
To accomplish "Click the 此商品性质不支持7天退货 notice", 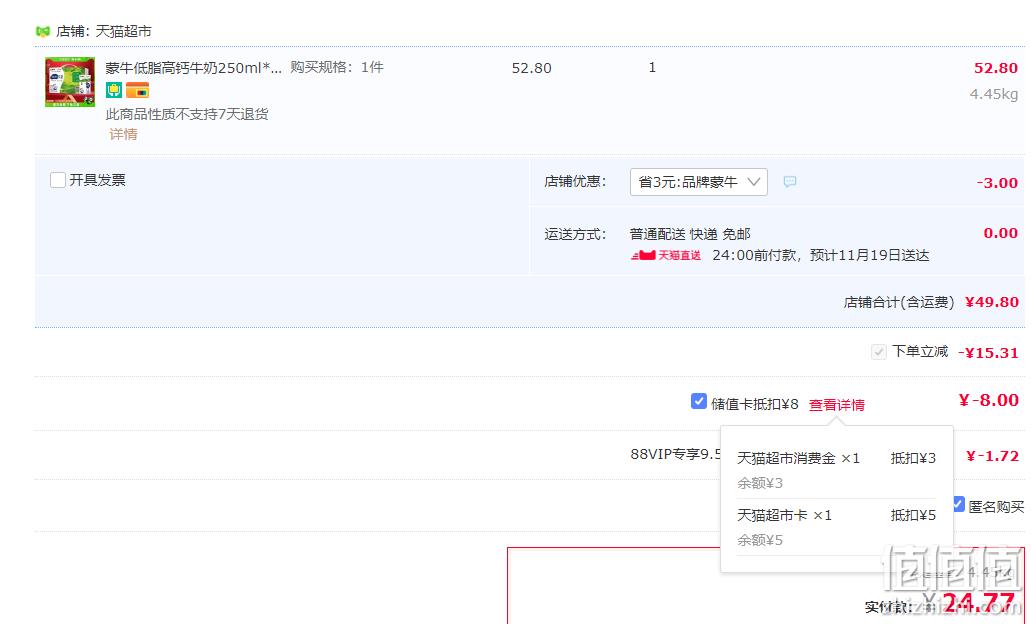I will click(187, 114).
